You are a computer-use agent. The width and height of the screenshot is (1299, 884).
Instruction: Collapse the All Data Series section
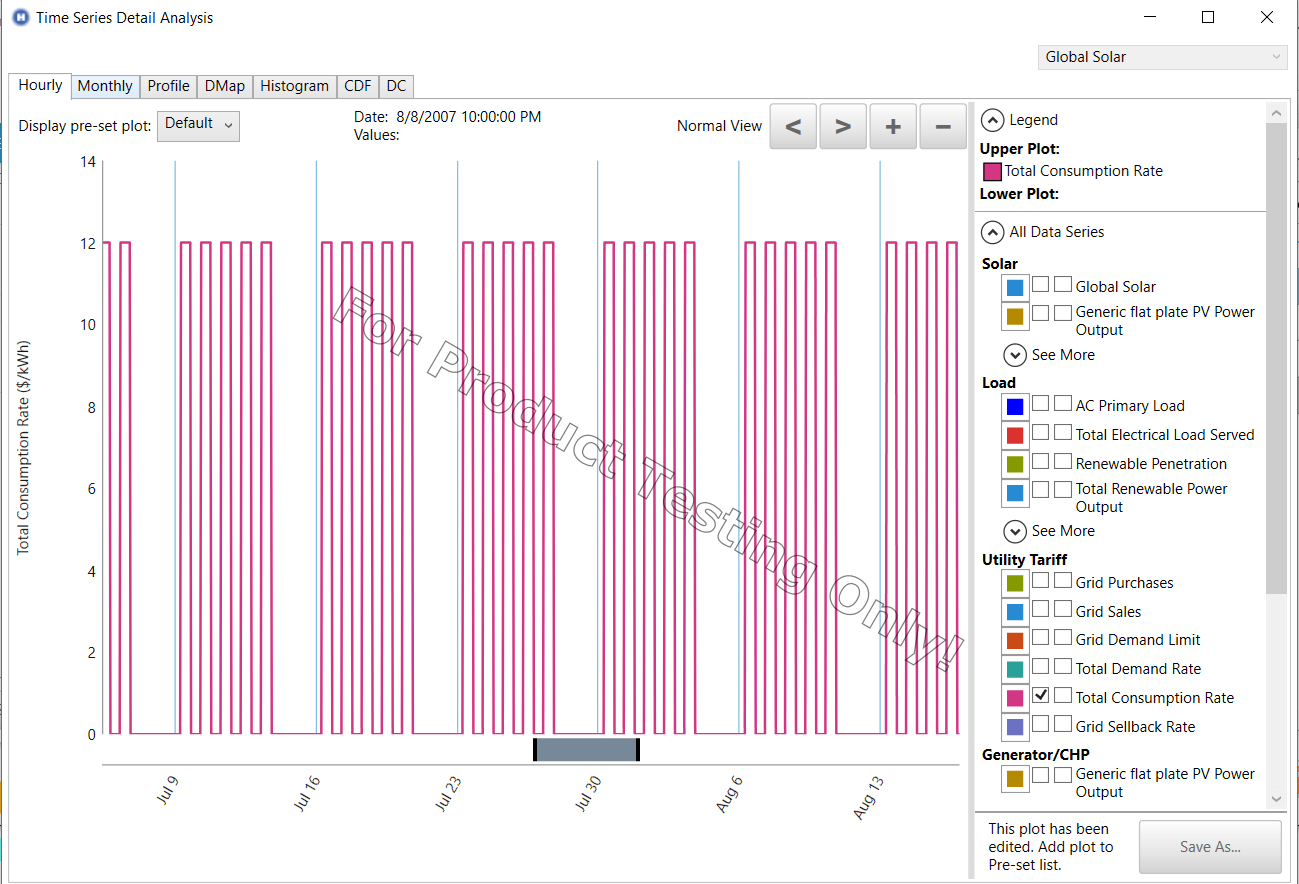(992, 232)
